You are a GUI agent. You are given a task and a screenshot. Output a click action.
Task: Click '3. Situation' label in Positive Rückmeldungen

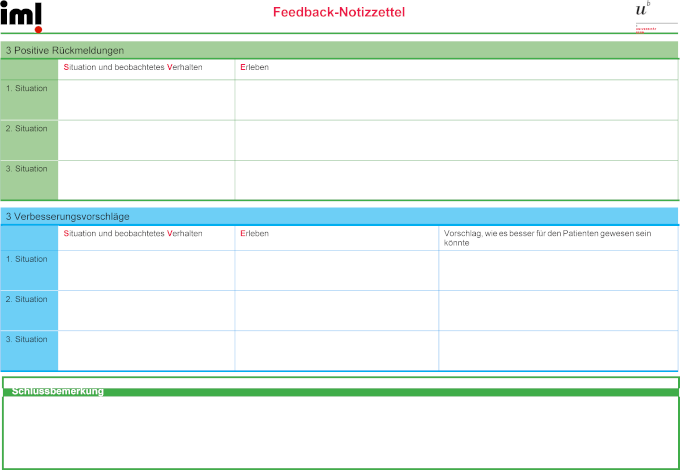[26, 169]
